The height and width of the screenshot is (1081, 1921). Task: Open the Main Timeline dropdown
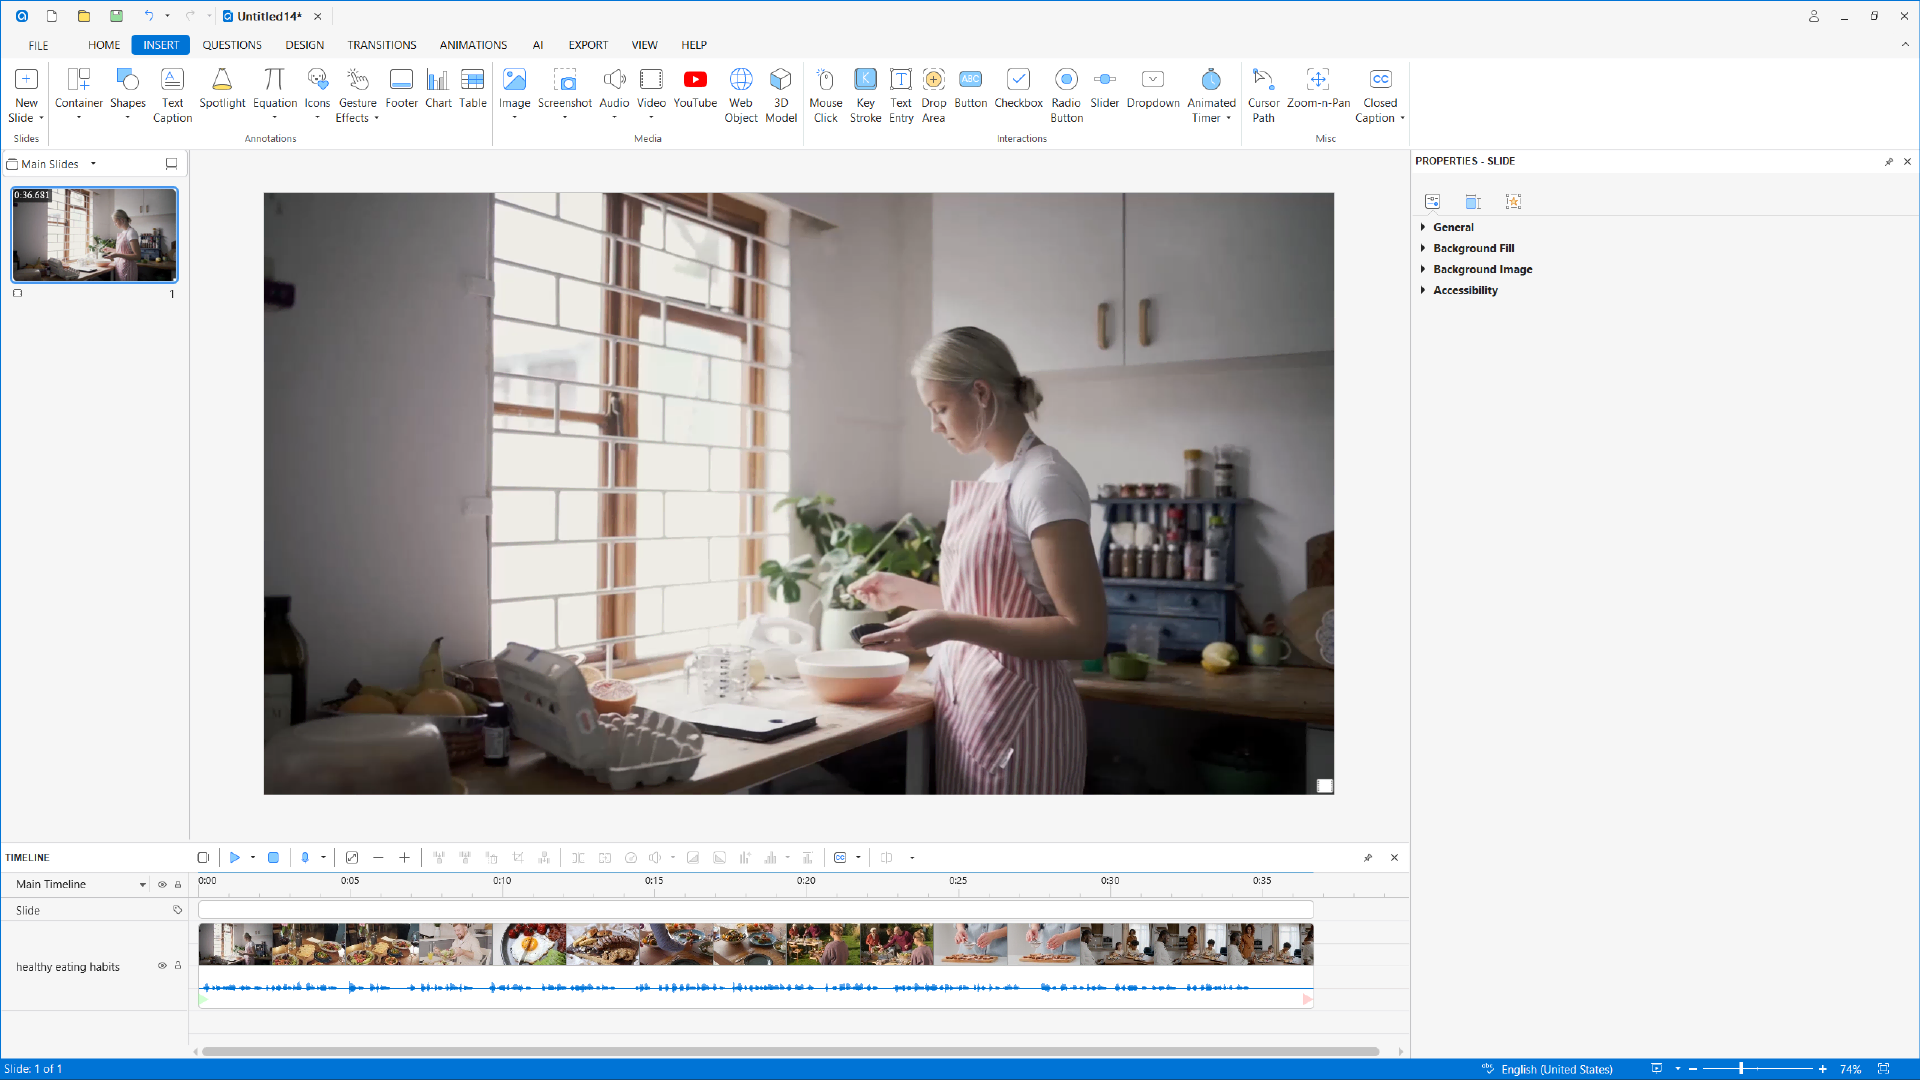142,885
